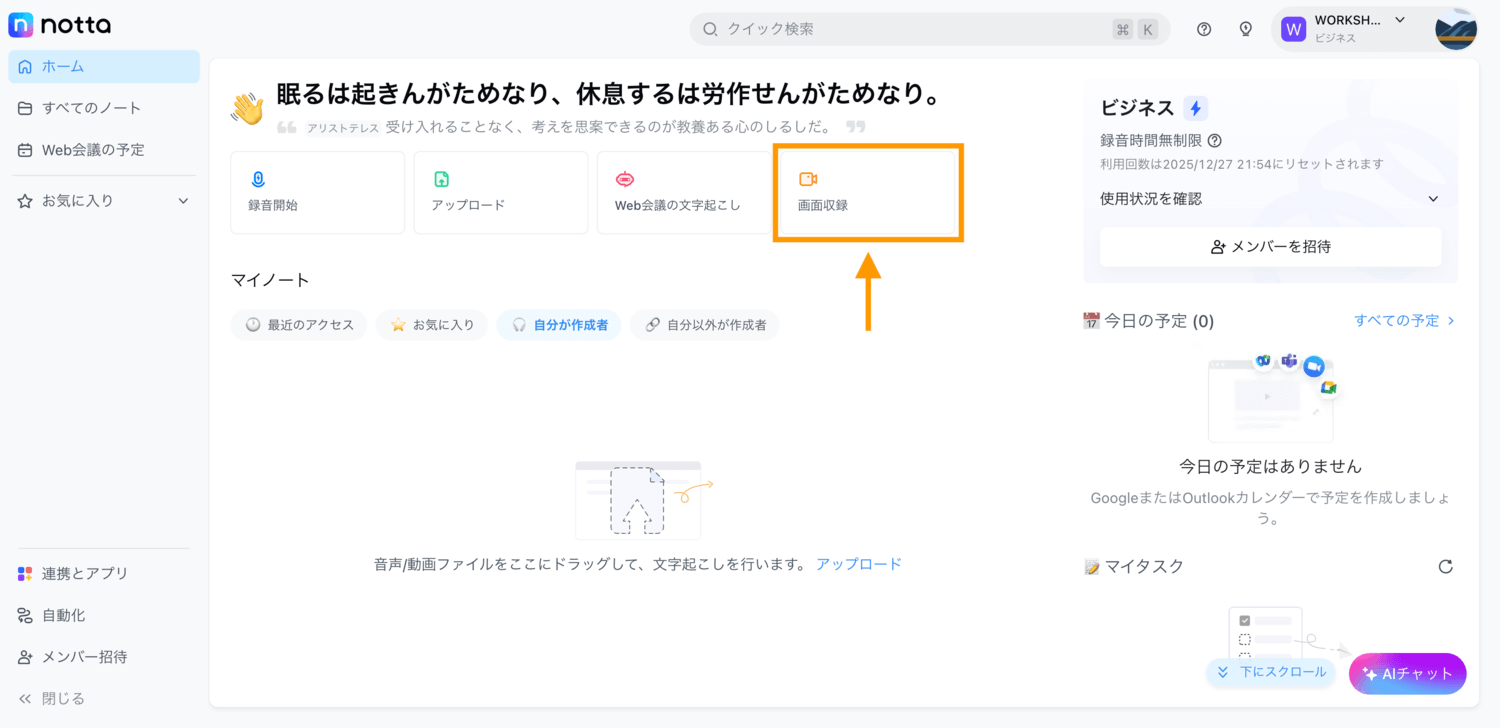1500x728 pixels.
Task: Refresh マイタスク with reload icon
Action: [1445, 567]
